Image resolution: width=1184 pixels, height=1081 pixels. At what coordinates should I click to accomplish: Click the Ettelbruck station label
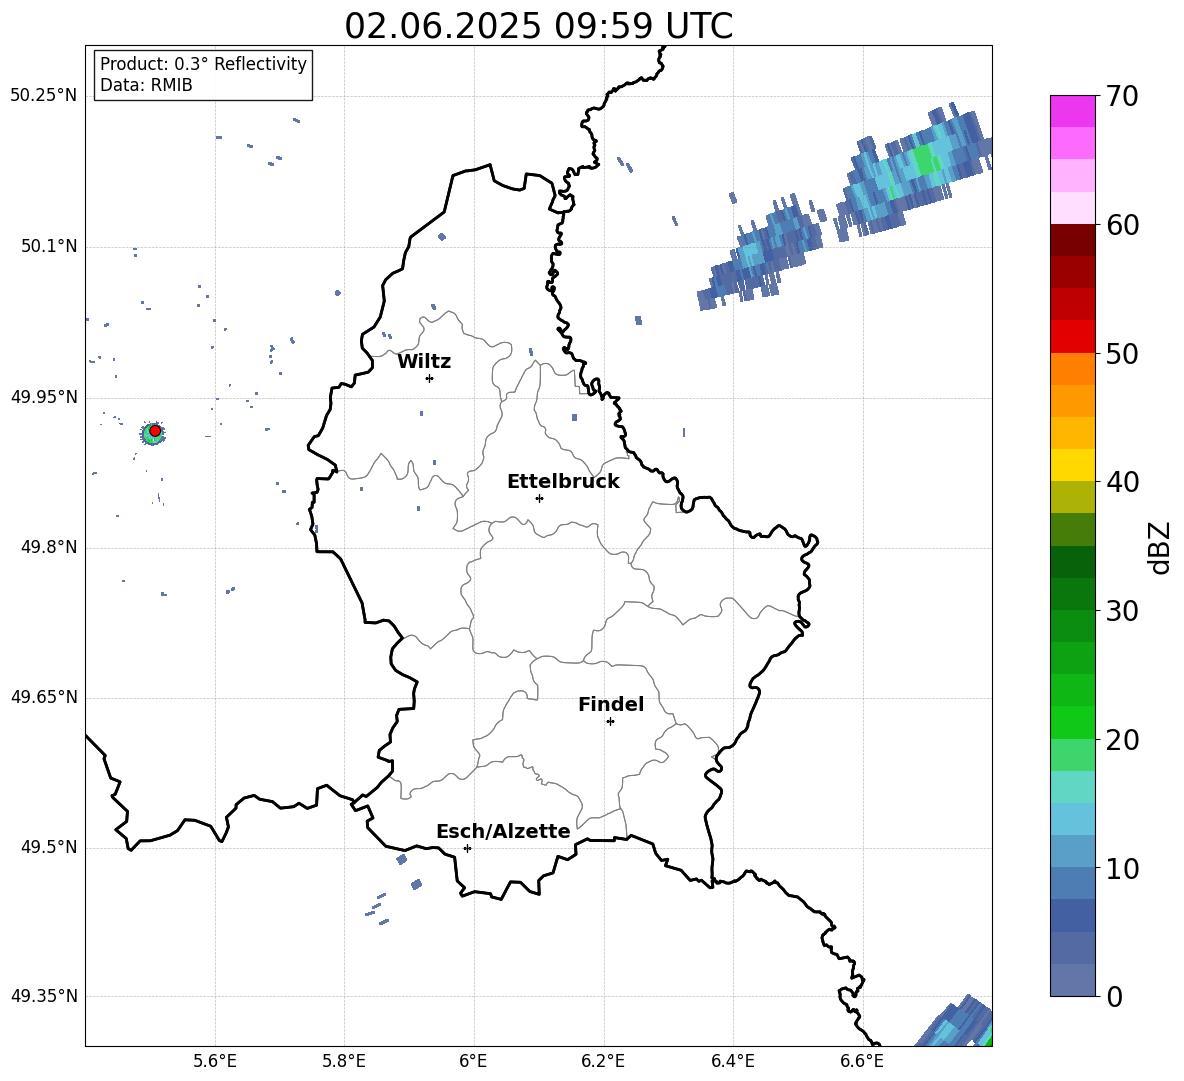[x=563, y=482]
